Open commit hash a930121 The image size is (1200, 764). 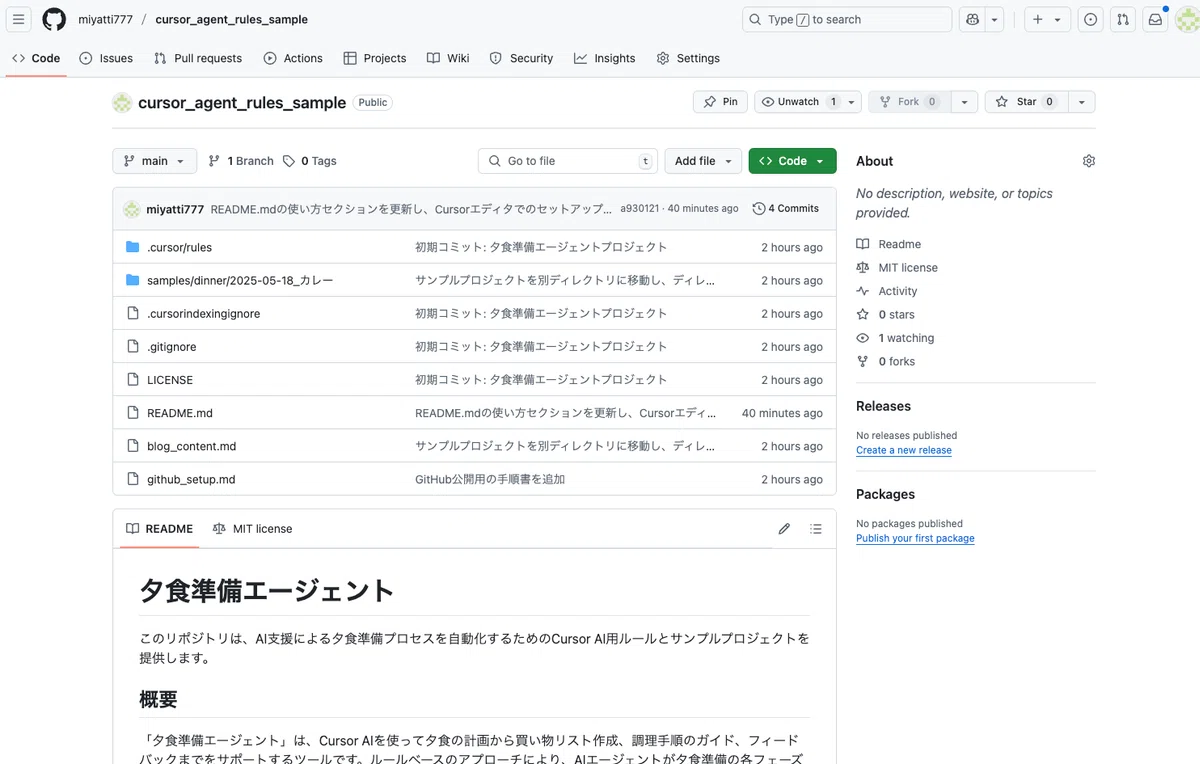pyautogui.click(x=640, y=209)
